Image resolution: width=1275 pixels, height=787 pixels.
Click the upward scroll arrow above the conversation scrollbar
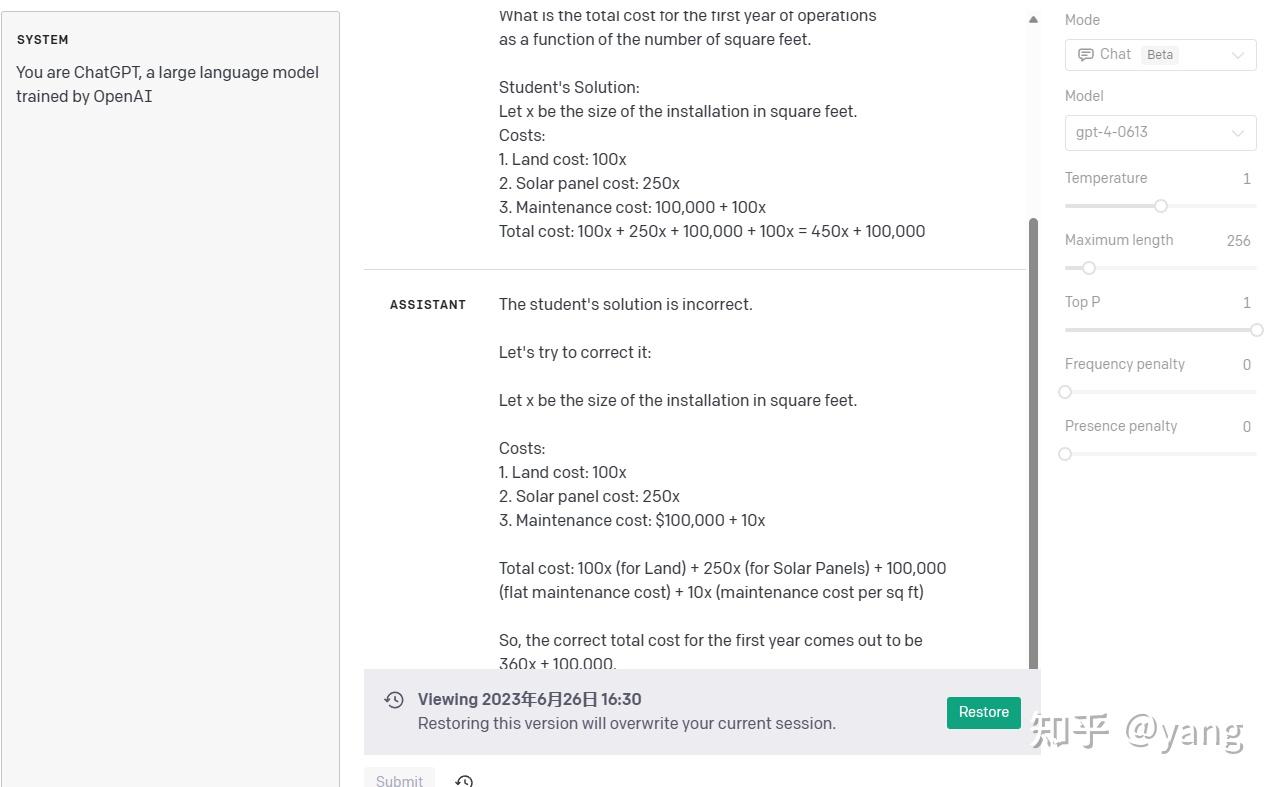1033,18
